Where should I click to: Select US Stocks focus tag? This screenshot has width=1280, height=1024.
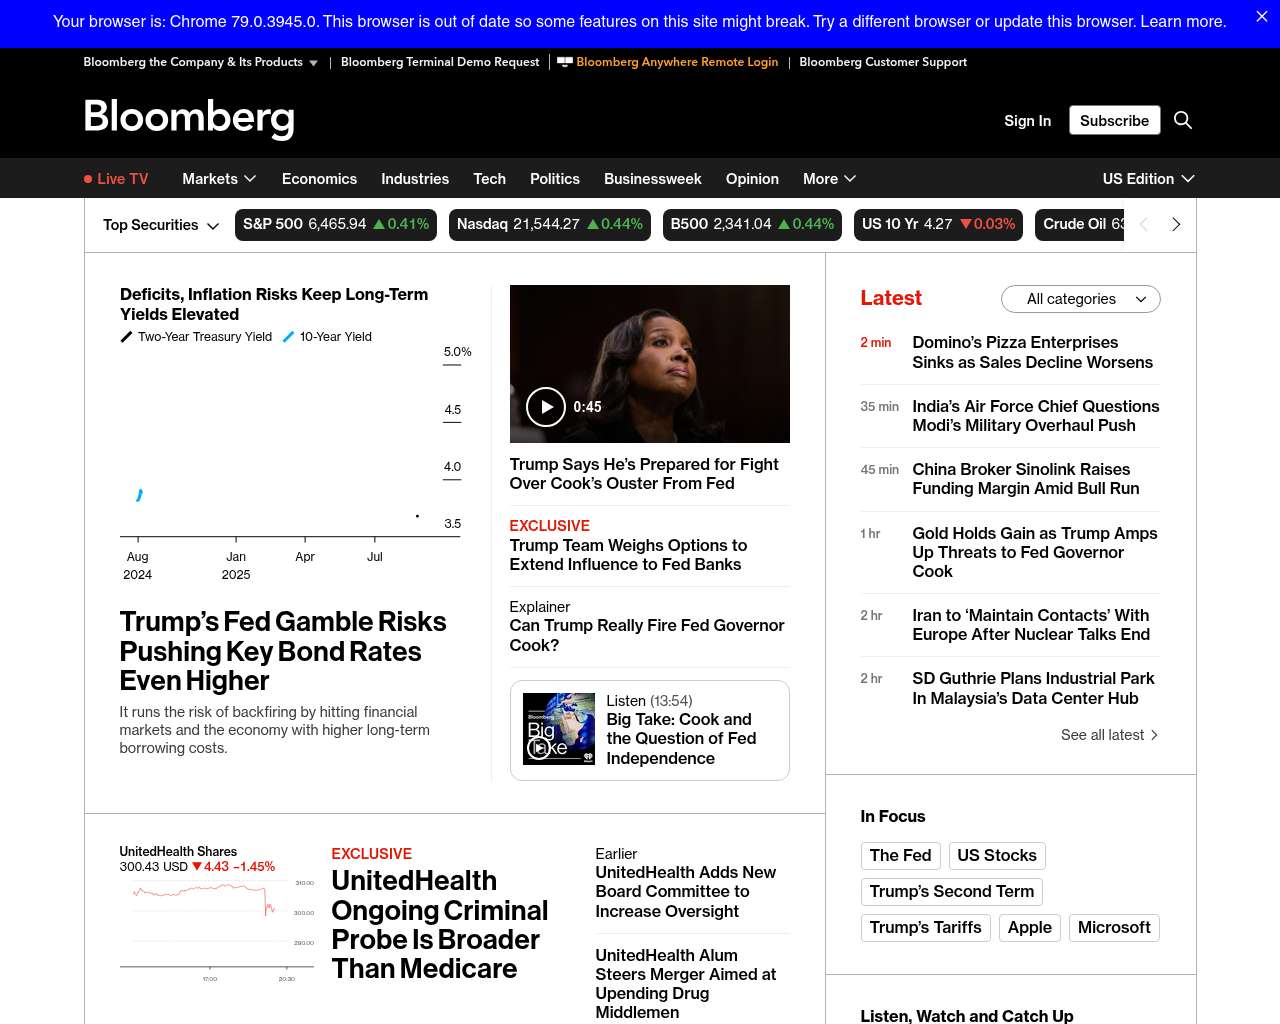pos(997,856)
